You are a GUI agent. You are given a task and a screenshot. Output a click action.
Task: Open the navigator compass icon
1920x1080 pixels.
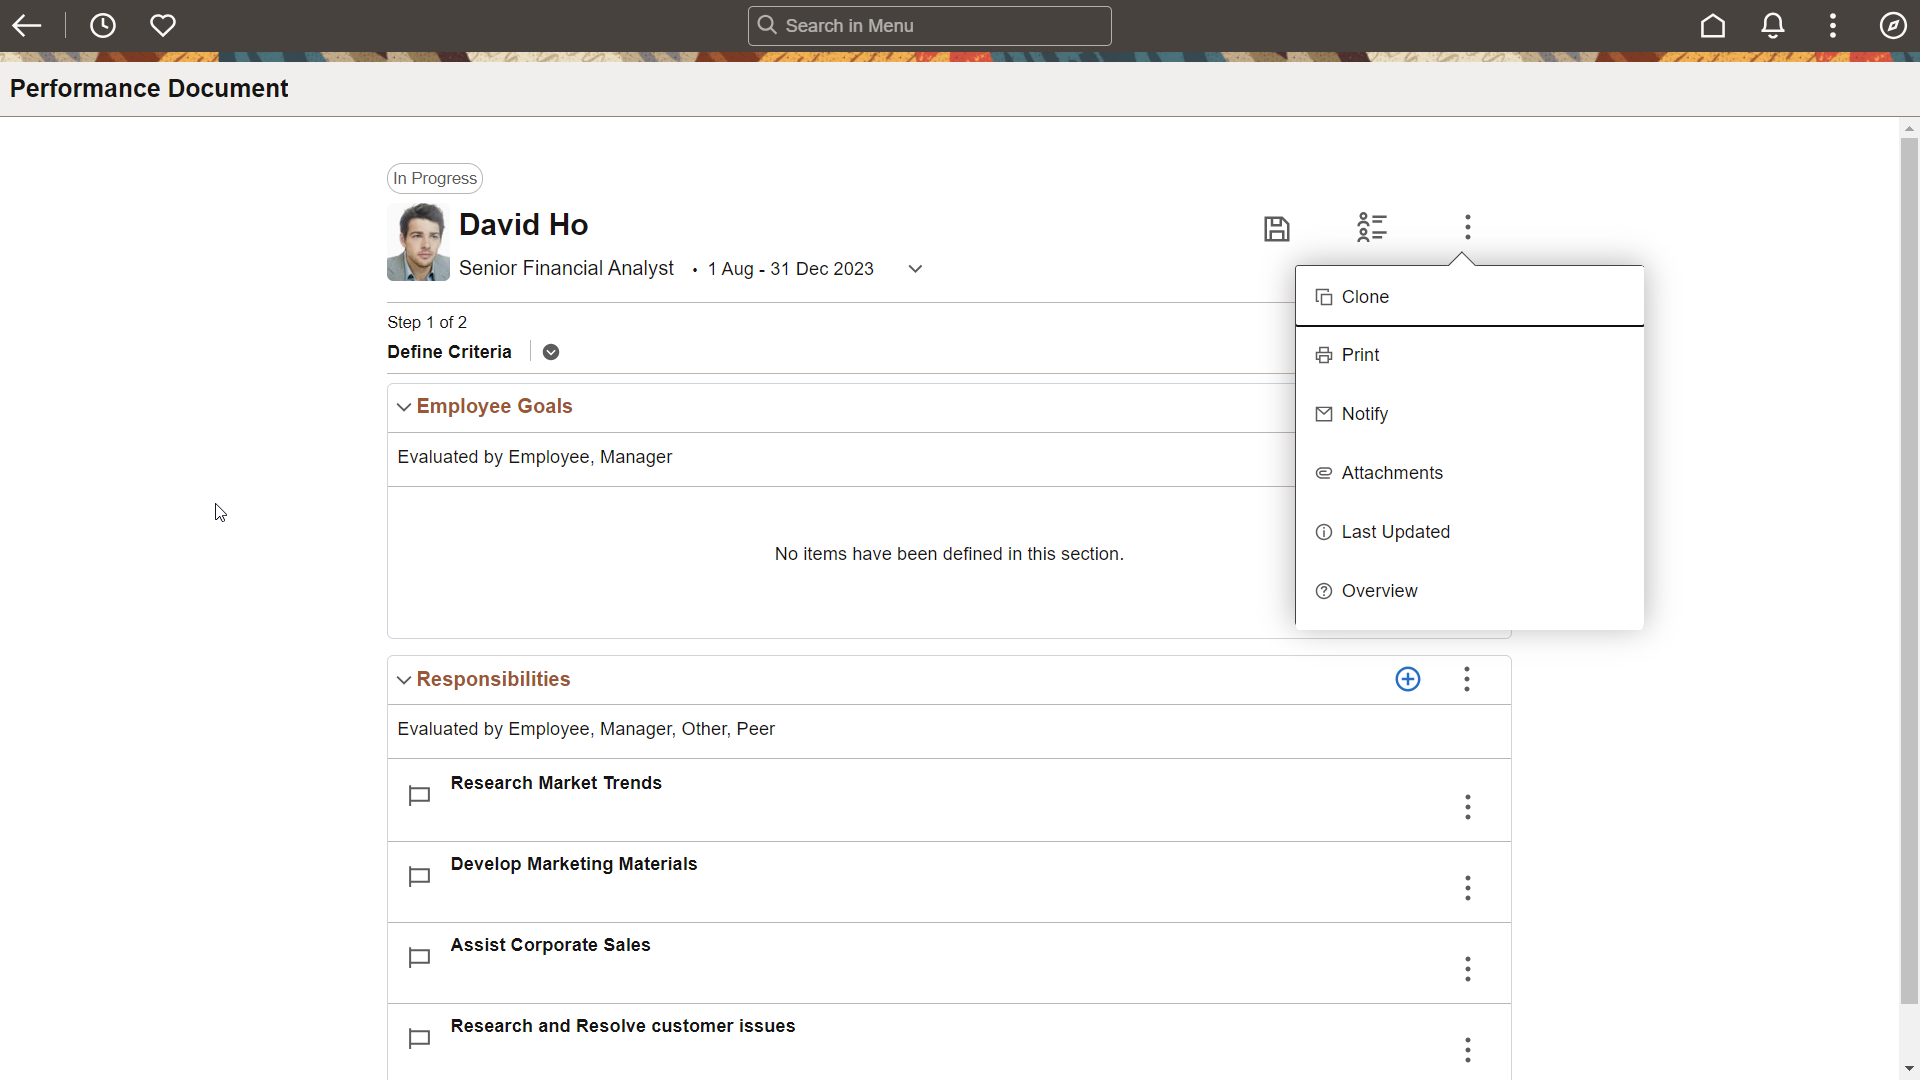pos(1893,26)
